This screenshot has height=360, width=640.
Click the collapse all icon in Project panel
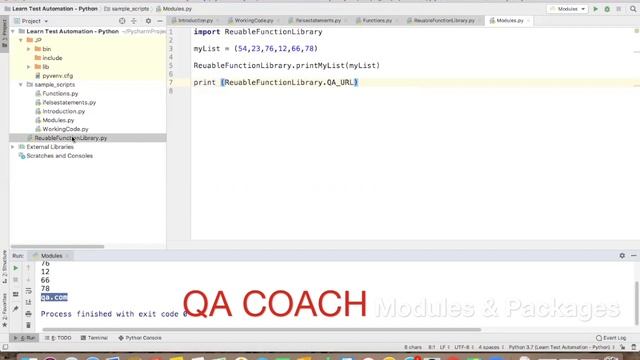pos(133,21)
